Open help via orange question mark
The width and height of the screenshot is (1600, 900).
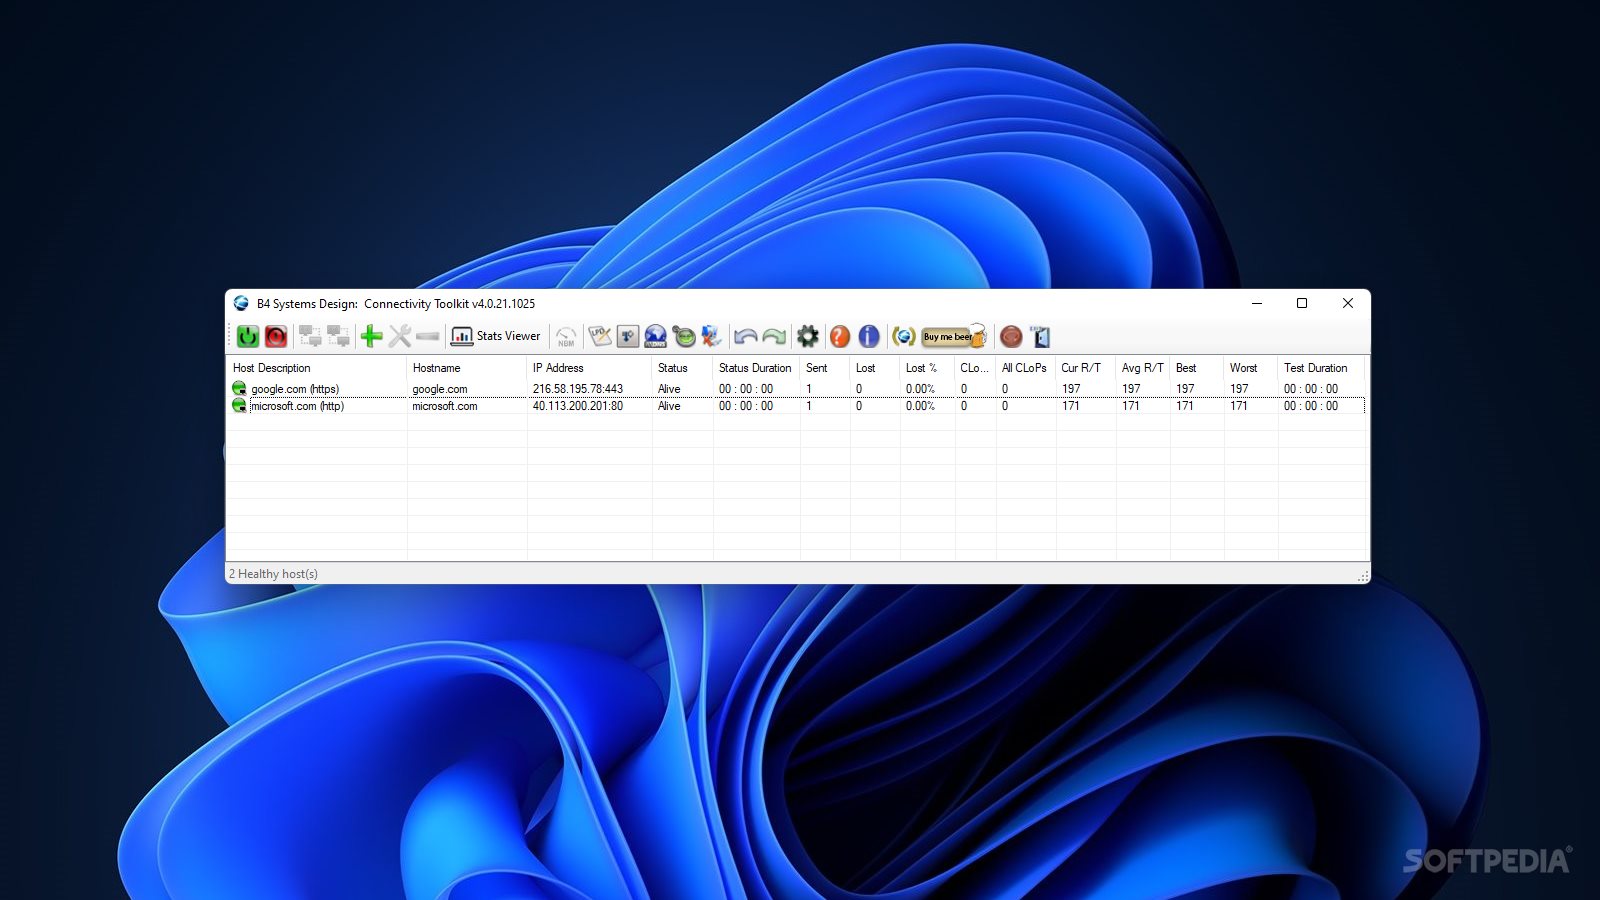pos(840,337)
